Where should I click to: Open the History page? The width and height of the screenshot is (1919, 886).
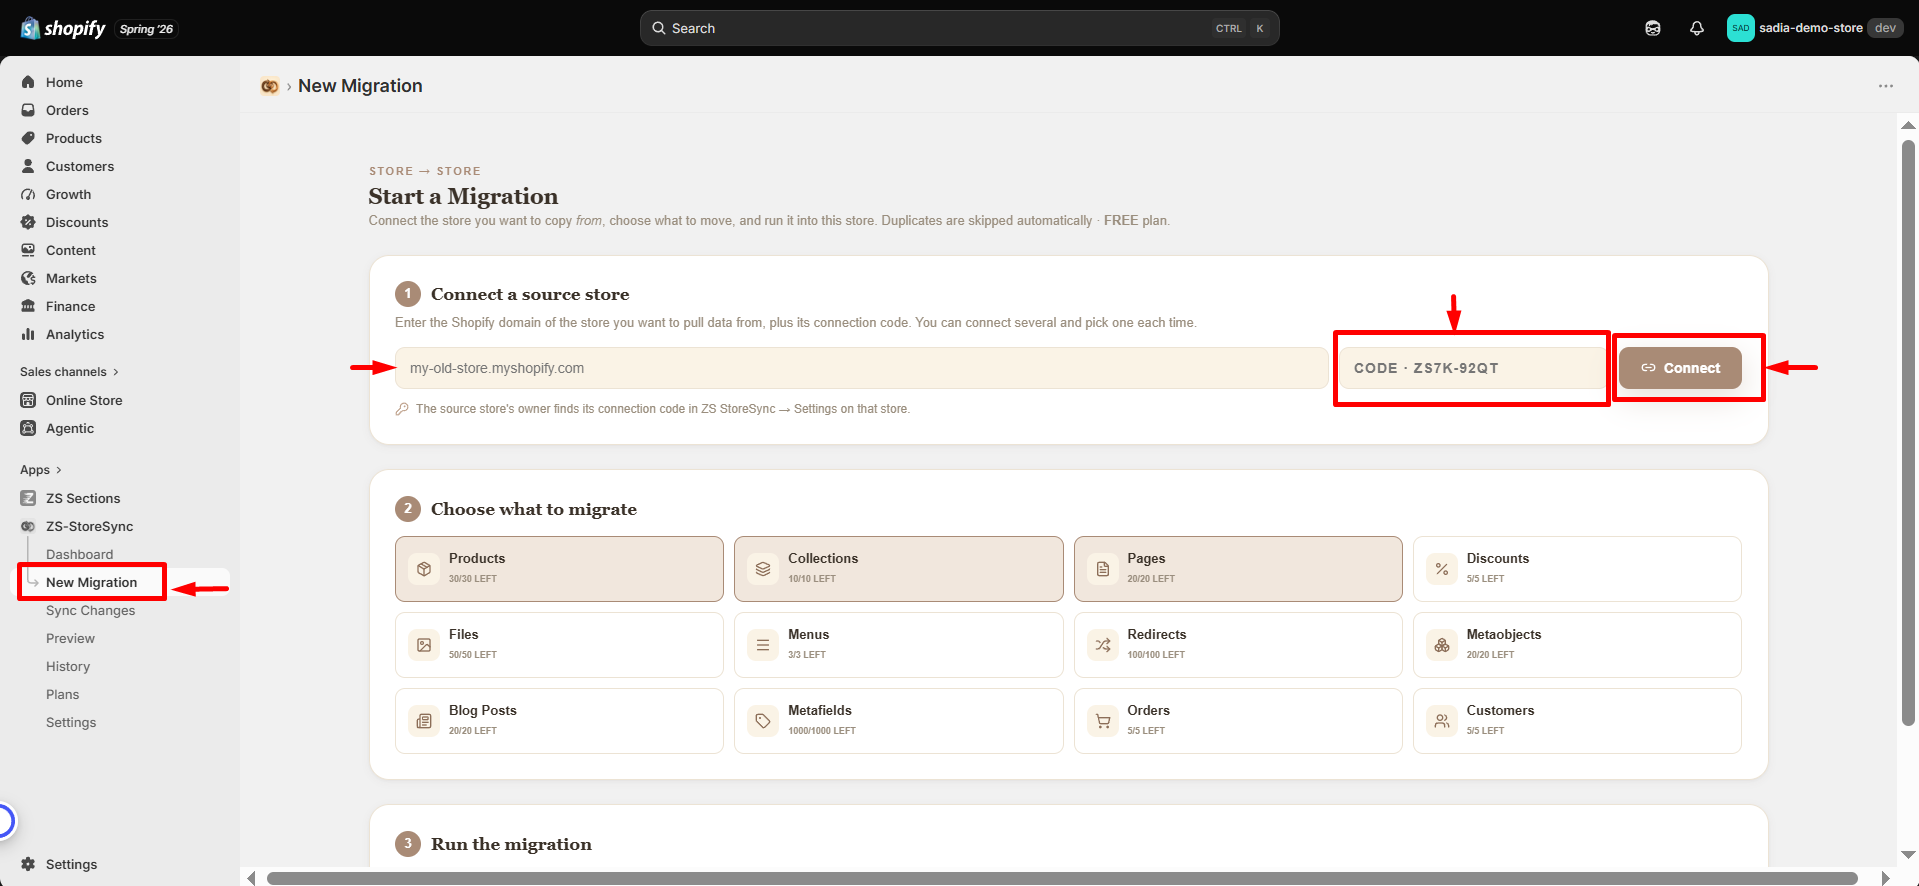point(68,666)
